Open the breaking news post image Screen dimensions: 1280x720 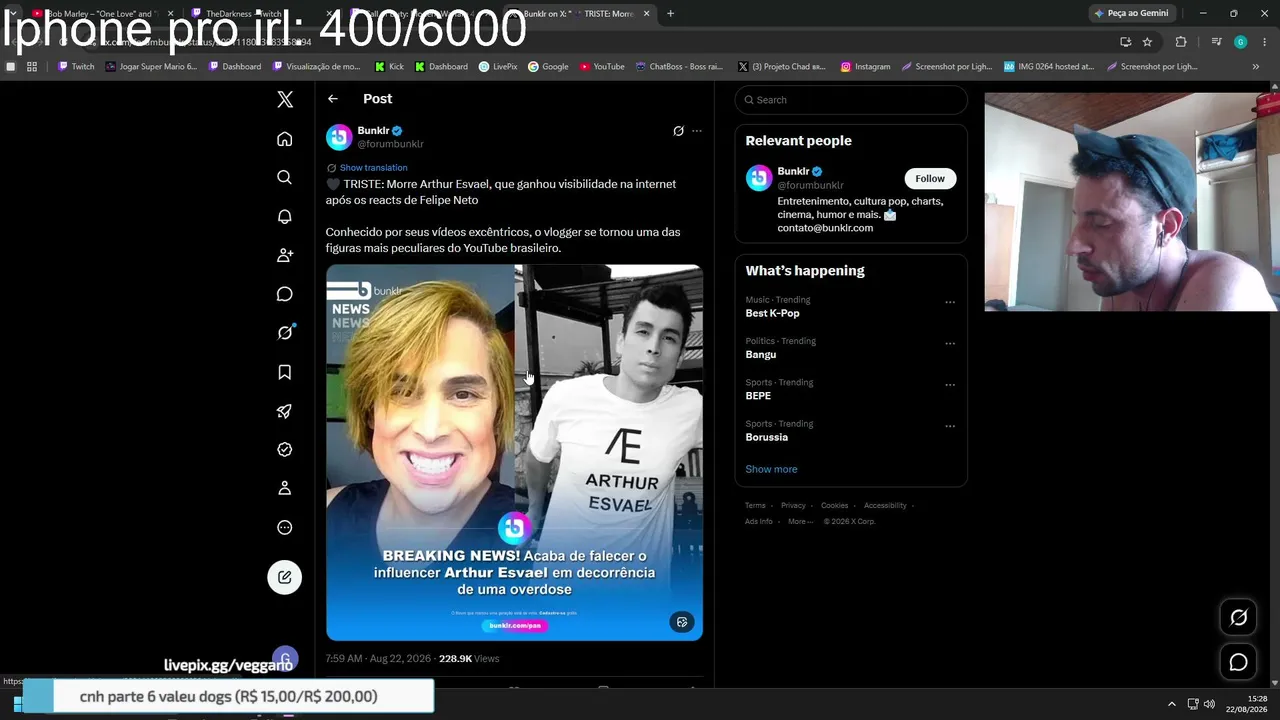(514, 452)
